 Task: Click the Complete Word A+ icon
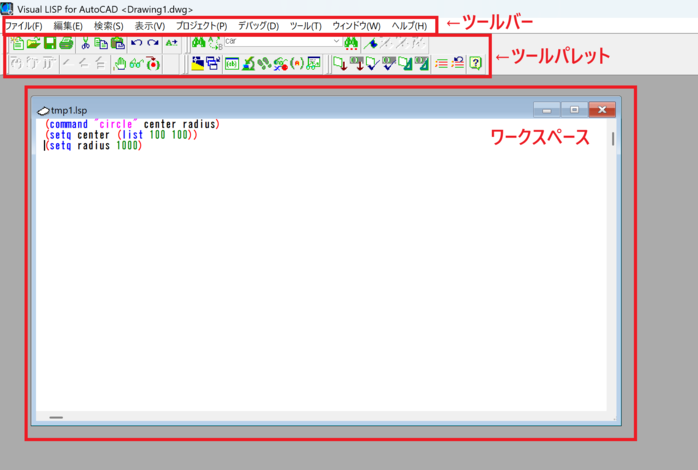click(x=171, y=43)
